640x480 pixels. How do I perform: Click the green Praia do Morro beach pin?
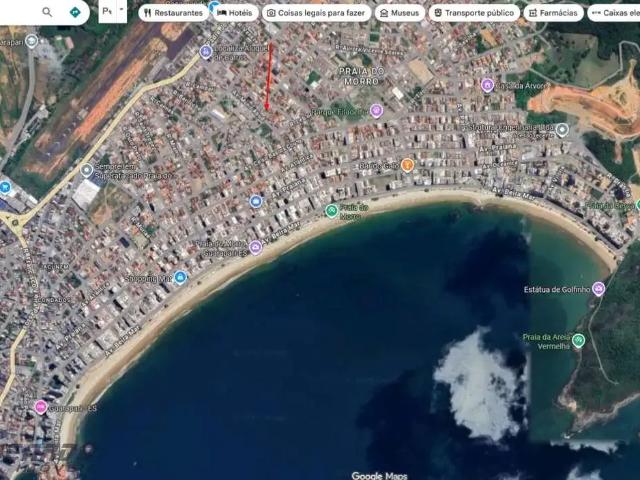tap(331, 211)
